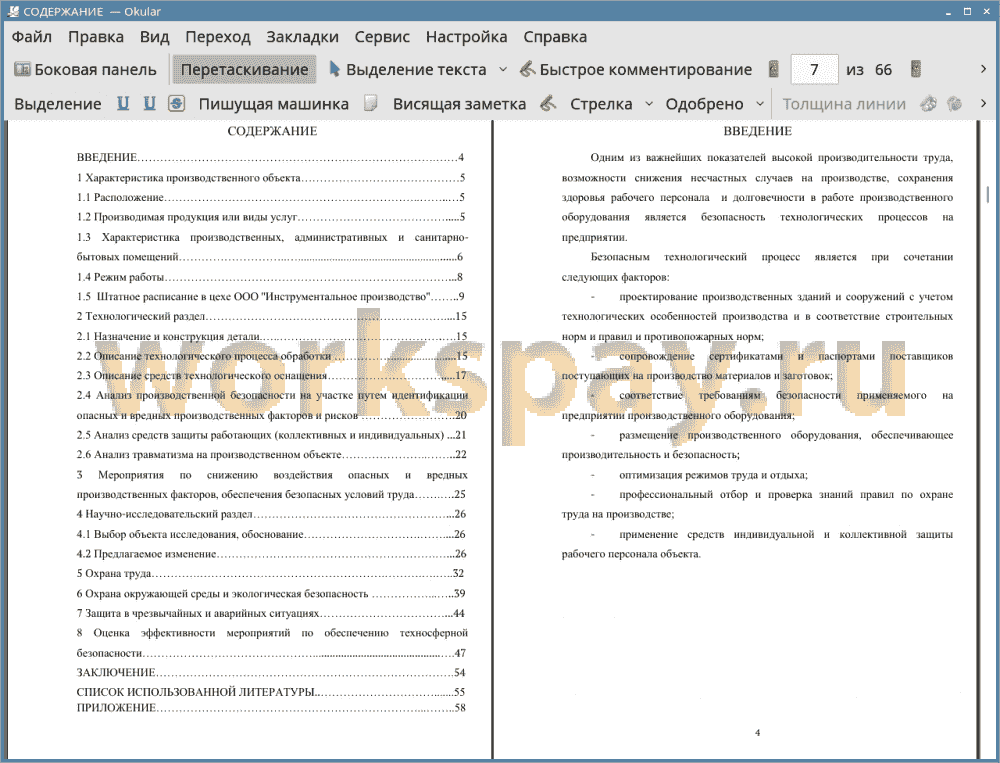The image size is (1000, 763).
Task: Activate the Перетаскивание browse mode
Action: tap(244, 70)
